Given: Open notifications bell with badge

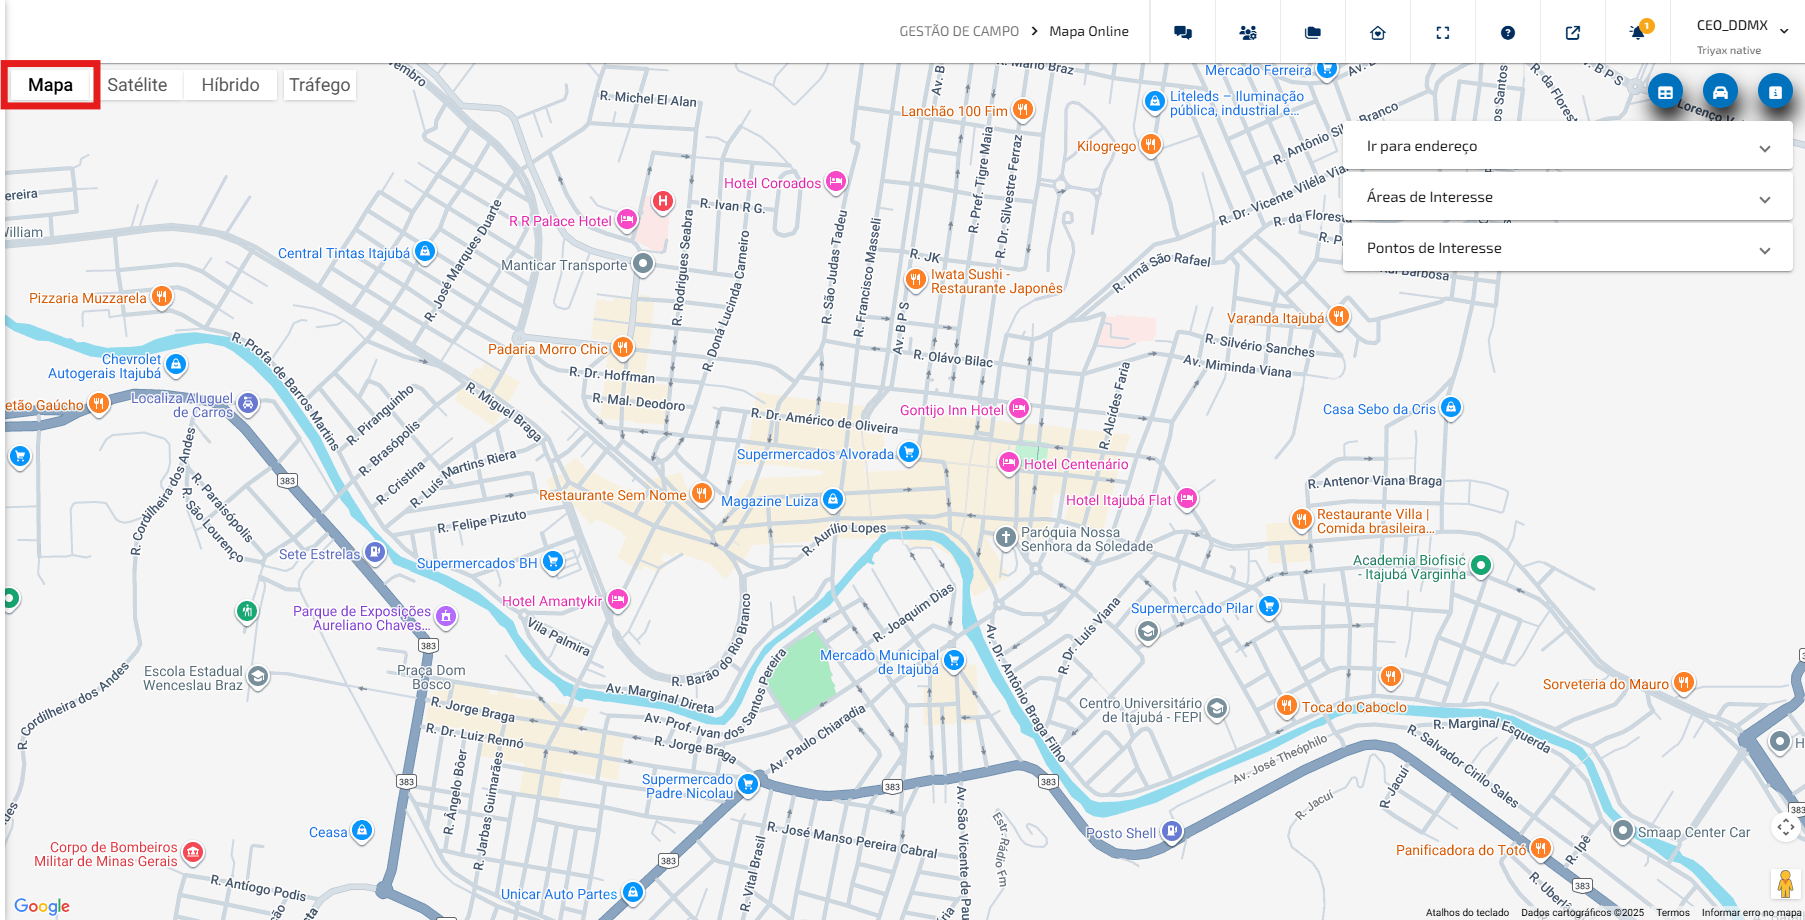Looking at the screenshot, I should click(x=1638, y=32).
